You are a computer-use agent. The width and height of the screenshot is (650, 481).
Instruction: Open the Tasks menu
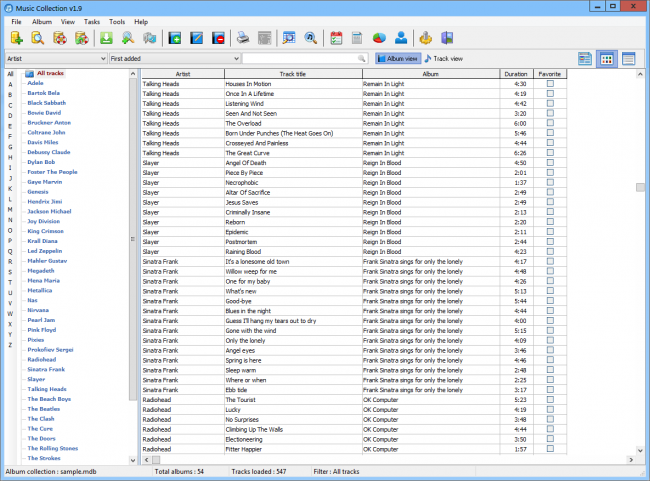click(x=92, y=22)
